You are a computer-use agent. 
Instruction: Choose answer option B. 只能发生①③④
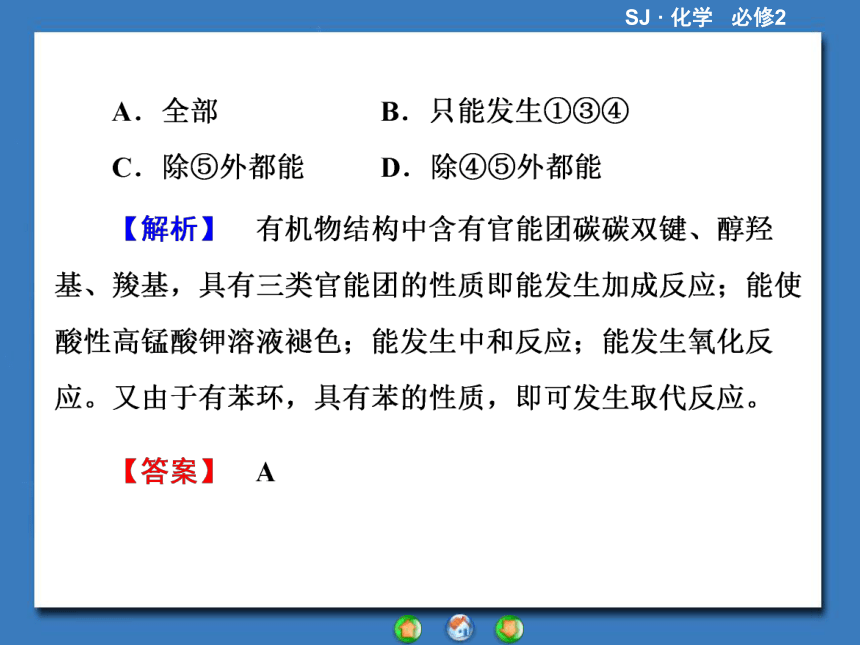(505, 111)
